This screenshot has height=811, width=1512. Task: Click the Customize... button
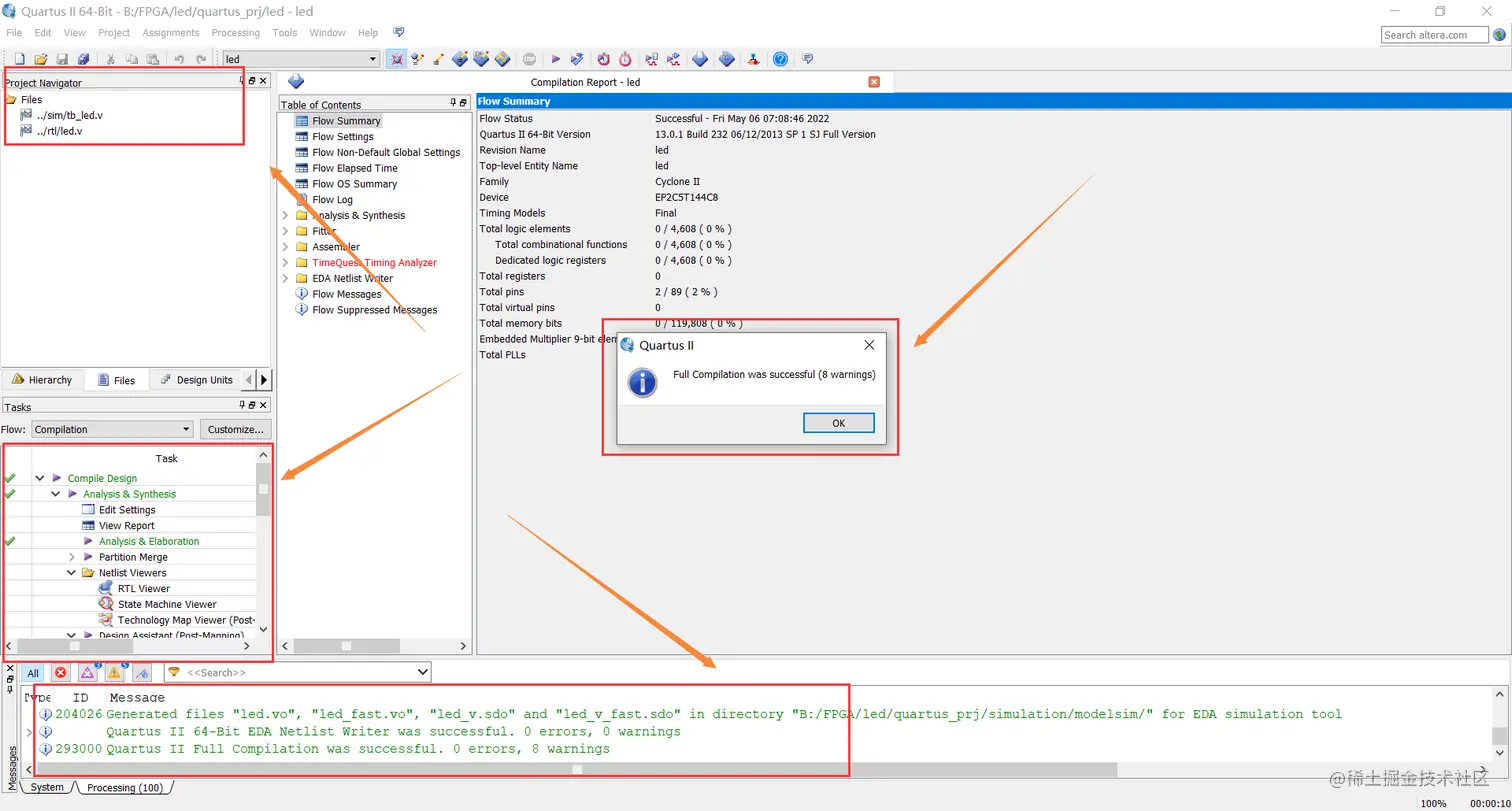pos(235,430)
